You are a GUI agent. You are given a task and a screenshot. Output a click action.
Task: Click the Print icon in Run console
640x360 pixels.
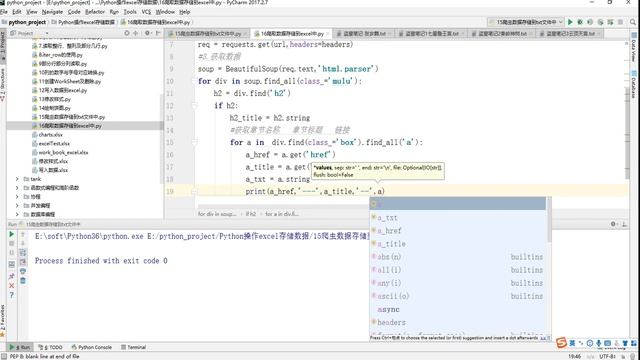(23, 271)
